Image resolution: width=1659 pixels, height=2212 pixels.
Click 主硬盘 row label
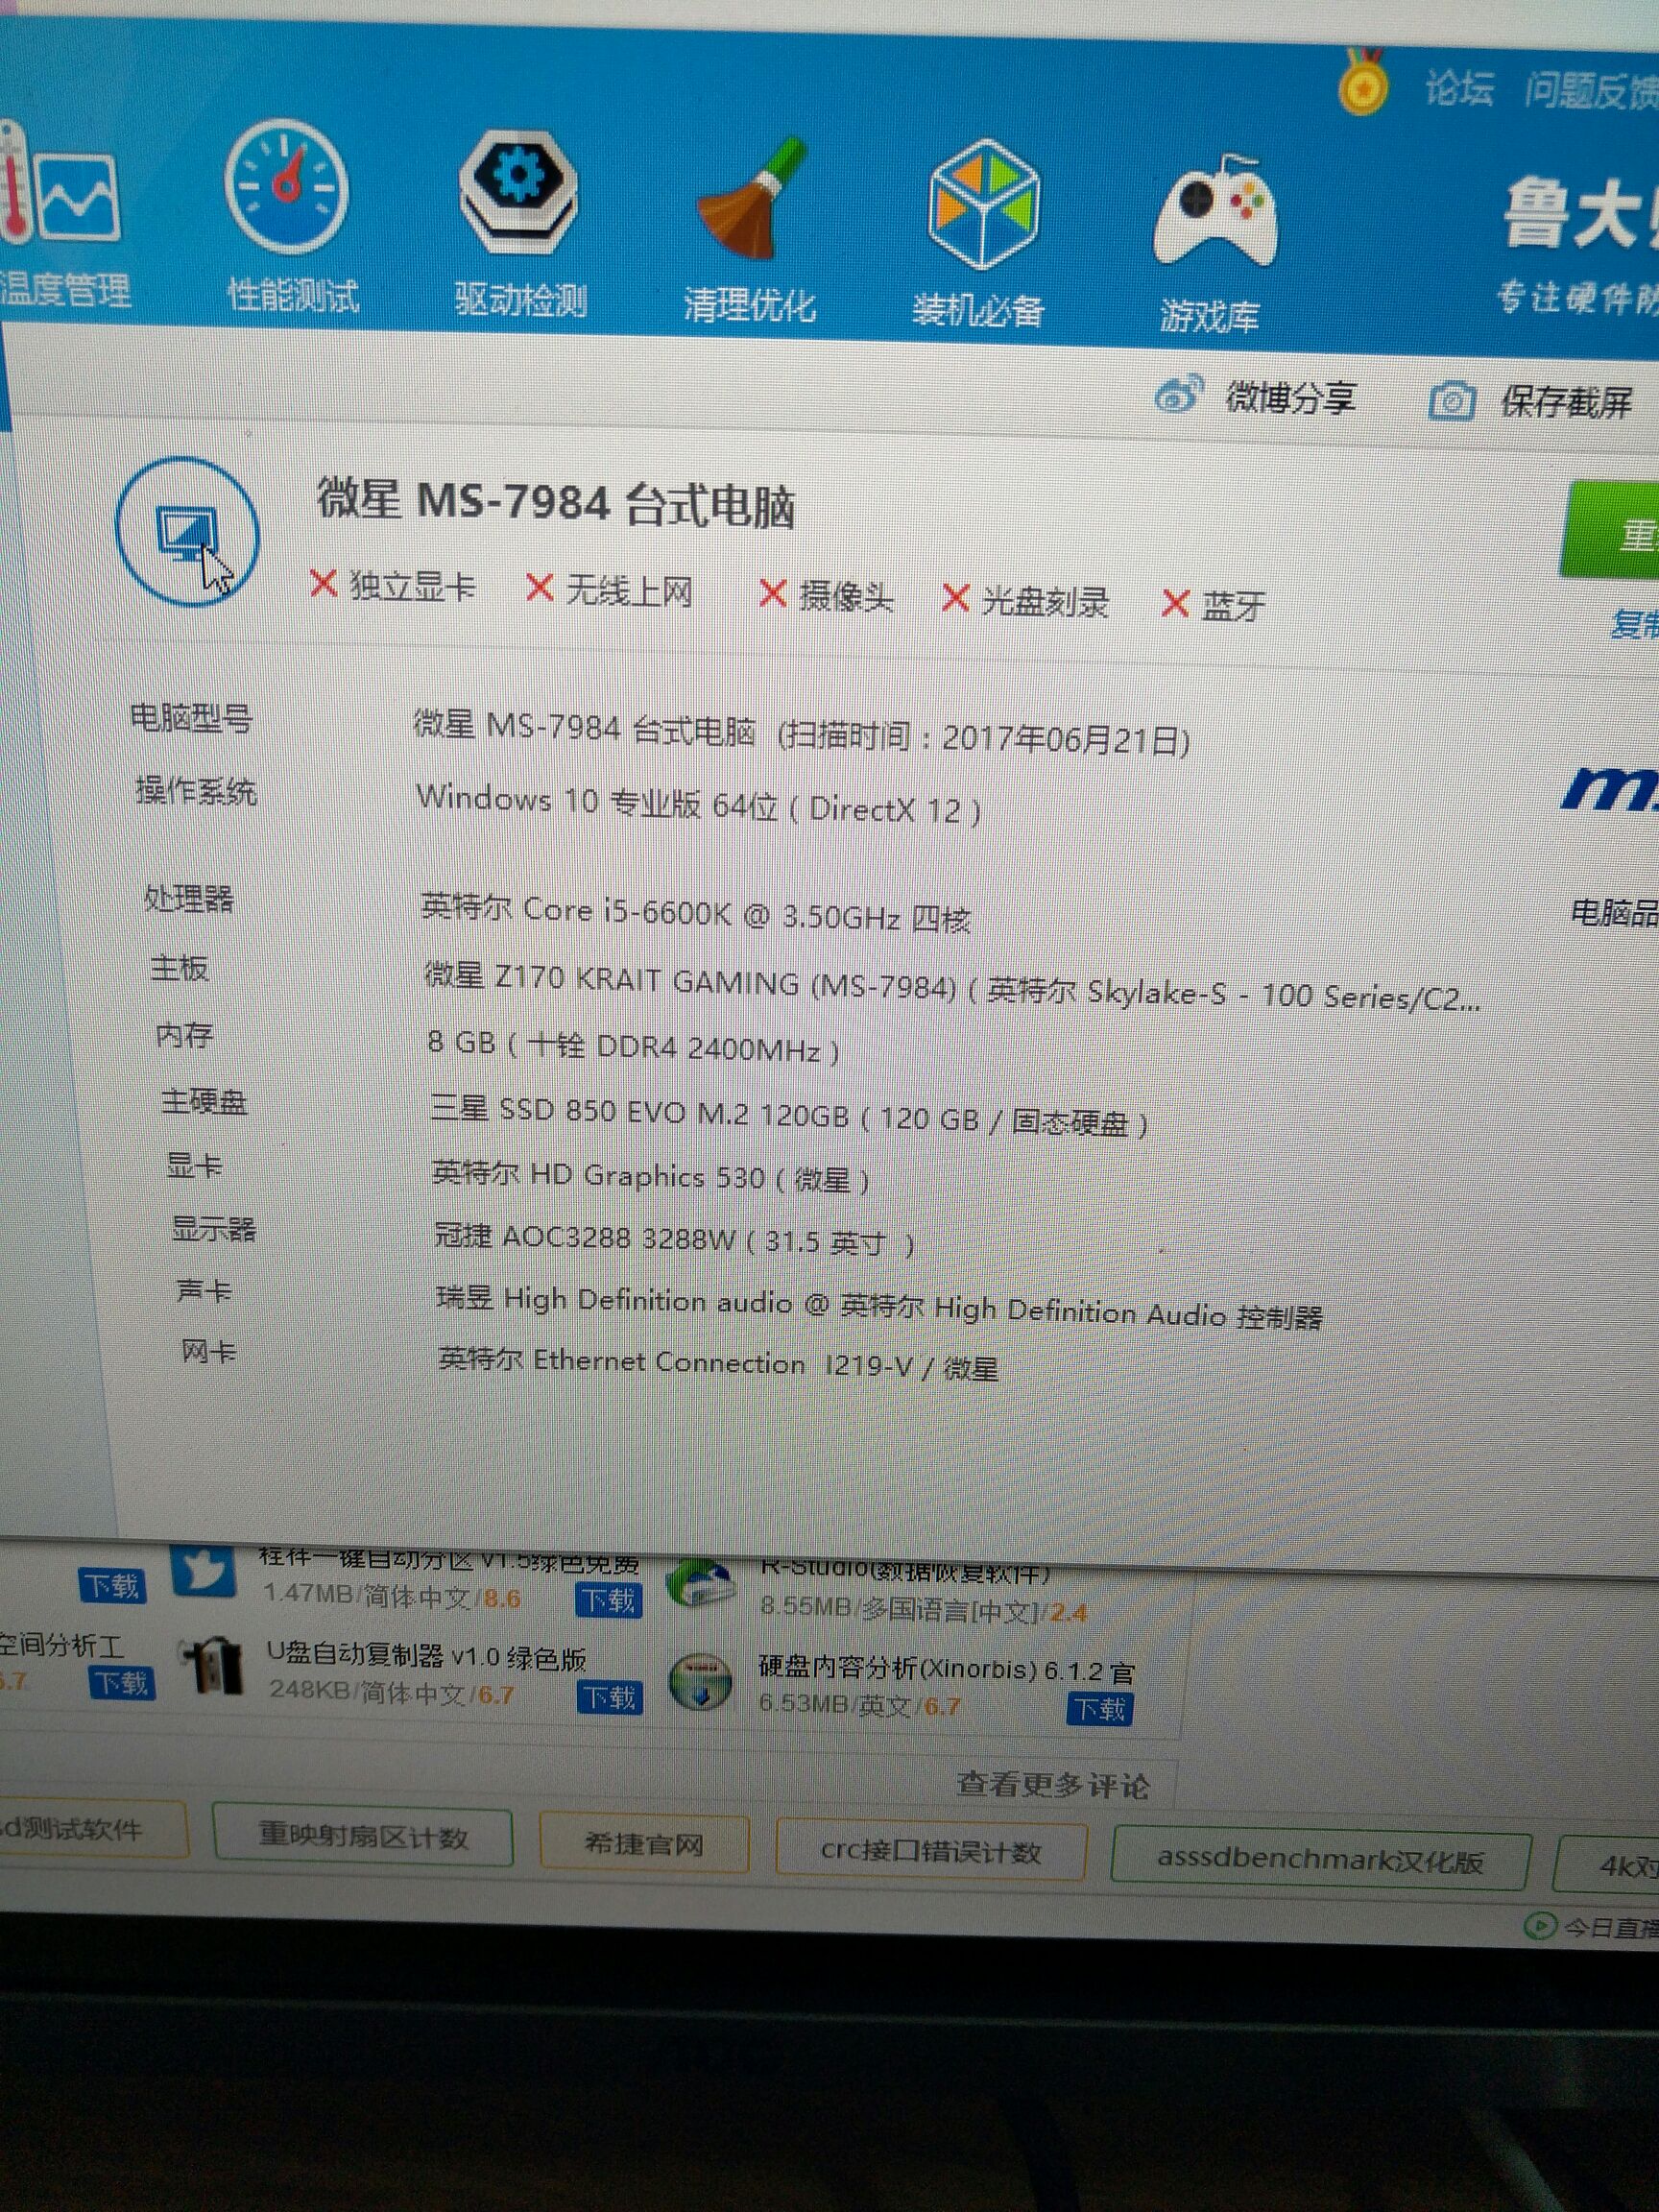point(204,1102)
